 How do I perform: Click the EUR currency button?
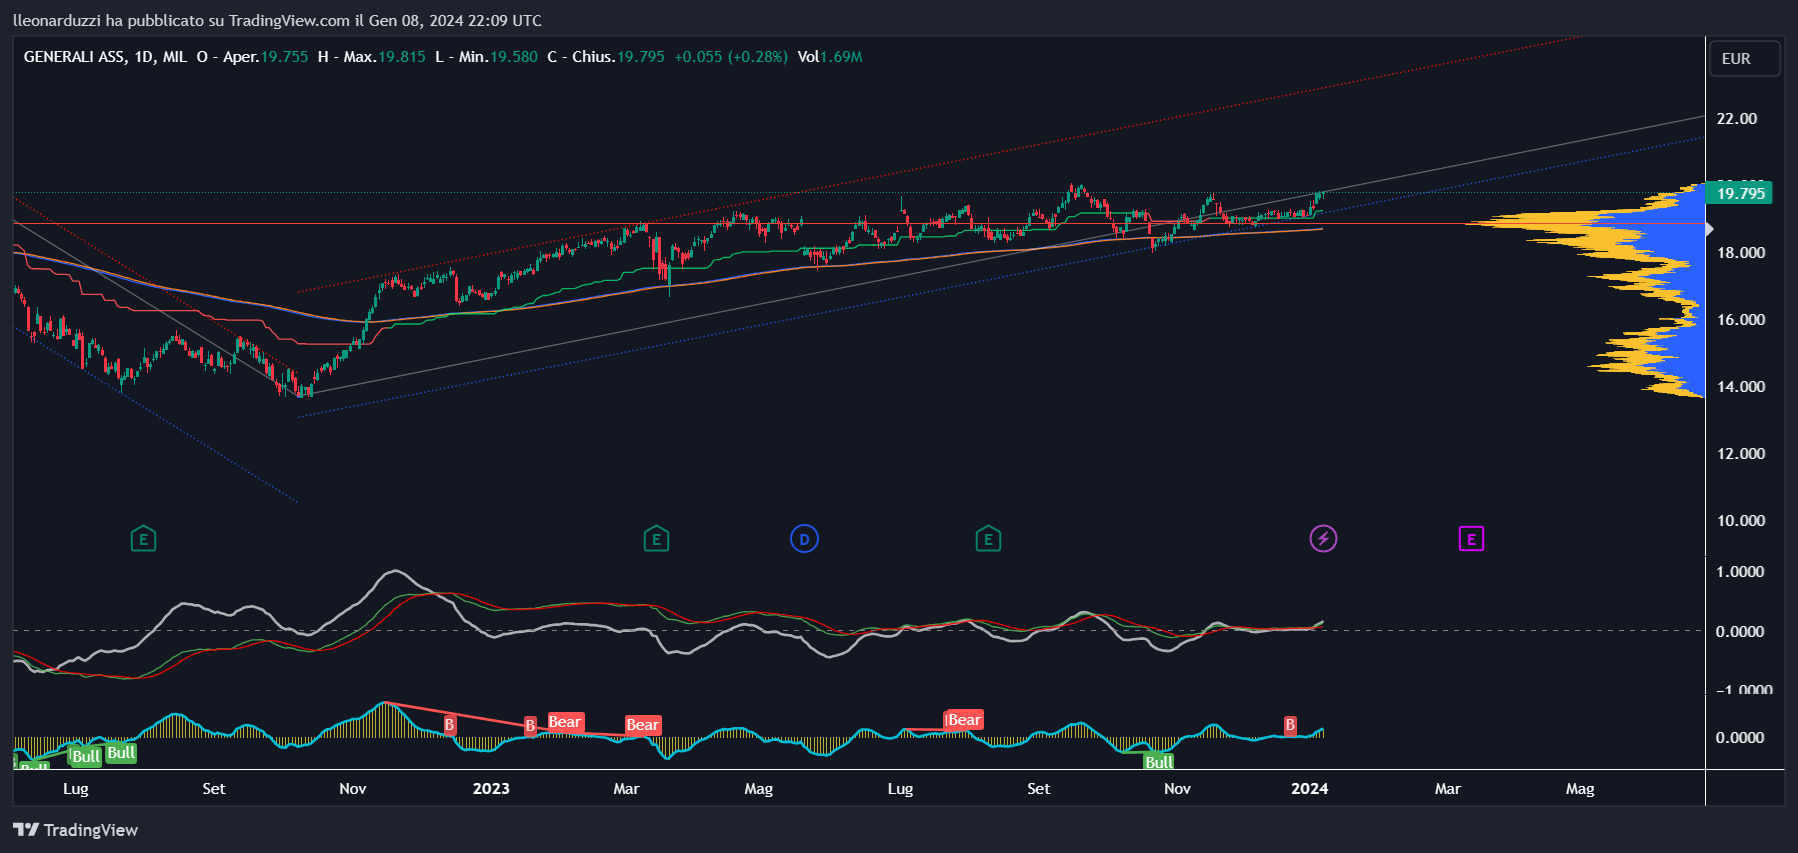point(1744,59)
